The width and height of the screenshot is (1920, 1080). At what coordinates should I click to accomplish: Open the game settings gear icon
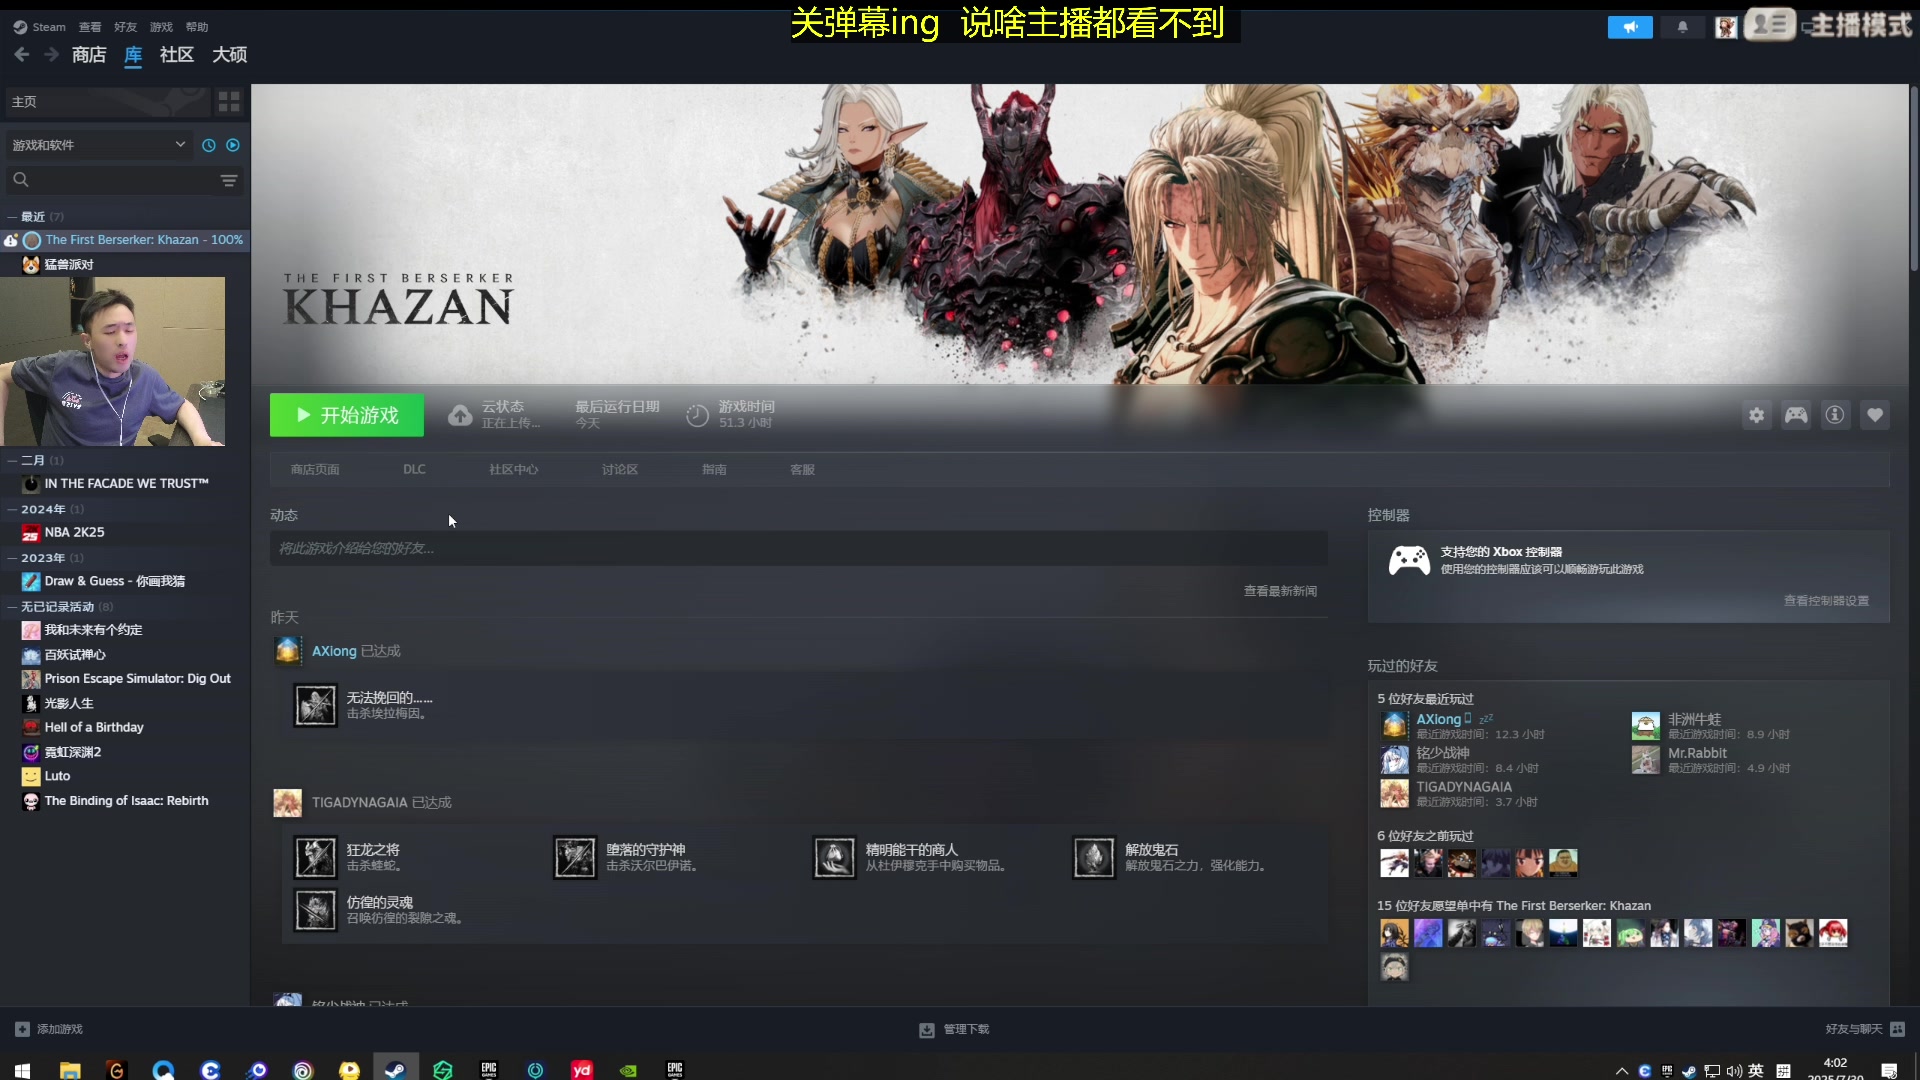(x=1756, y=415)
